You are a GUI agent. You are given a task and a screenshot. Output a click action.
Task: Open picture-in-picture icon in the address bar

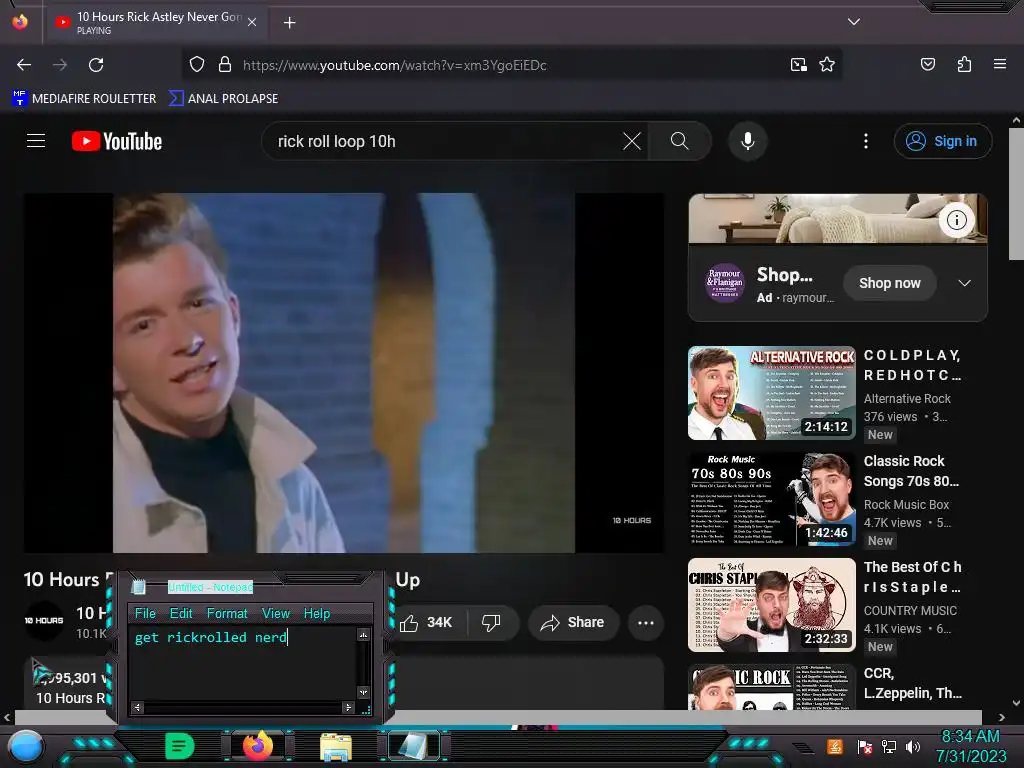pos(798,65)
